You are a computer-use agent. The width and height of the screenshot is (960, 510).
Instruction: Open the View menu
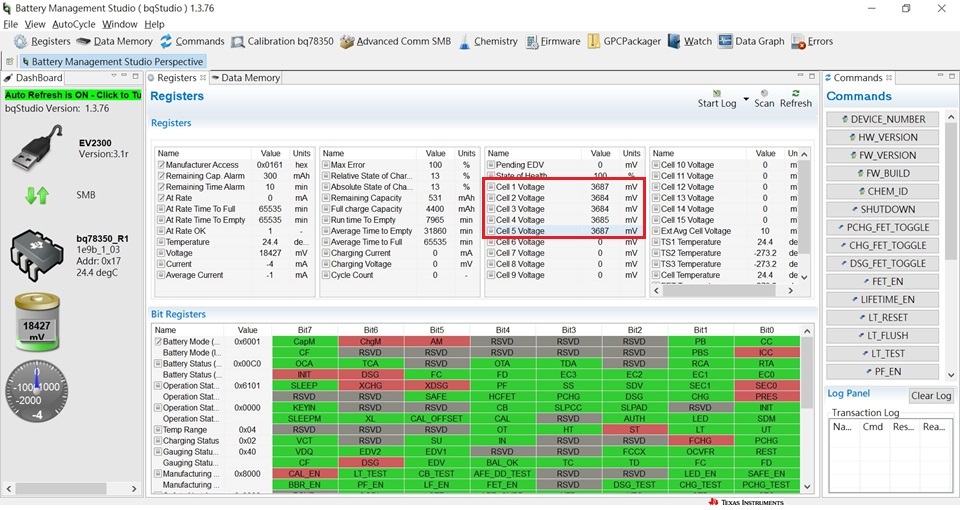35,24
